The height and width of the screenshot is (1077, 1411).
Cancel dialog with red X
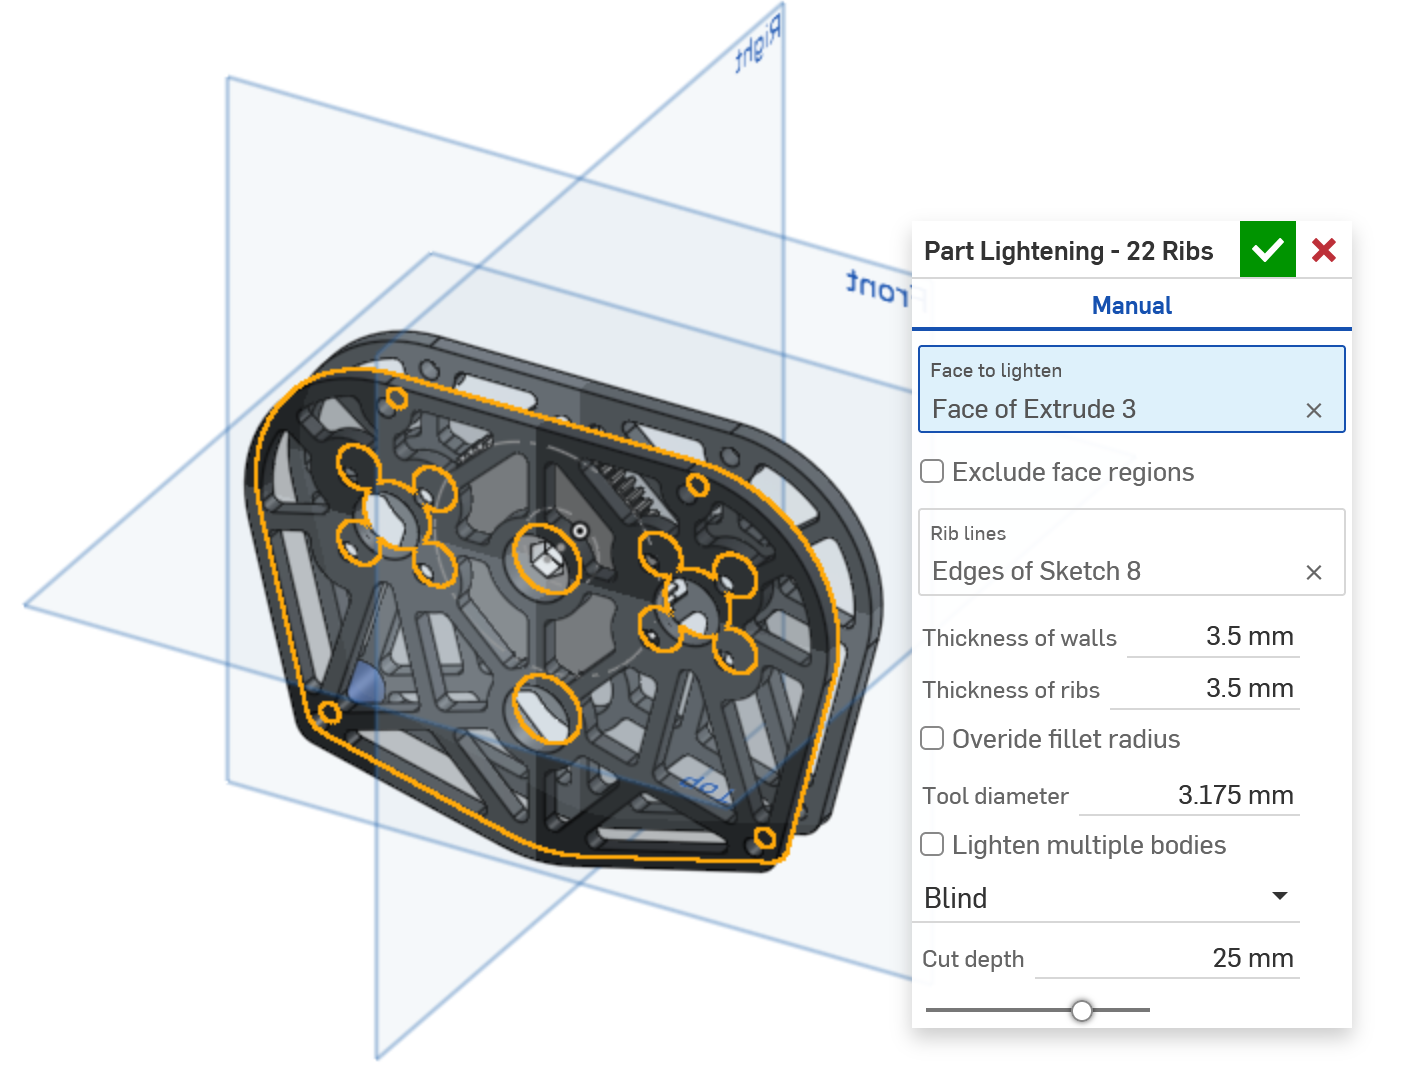click(x=1323, y=250)
